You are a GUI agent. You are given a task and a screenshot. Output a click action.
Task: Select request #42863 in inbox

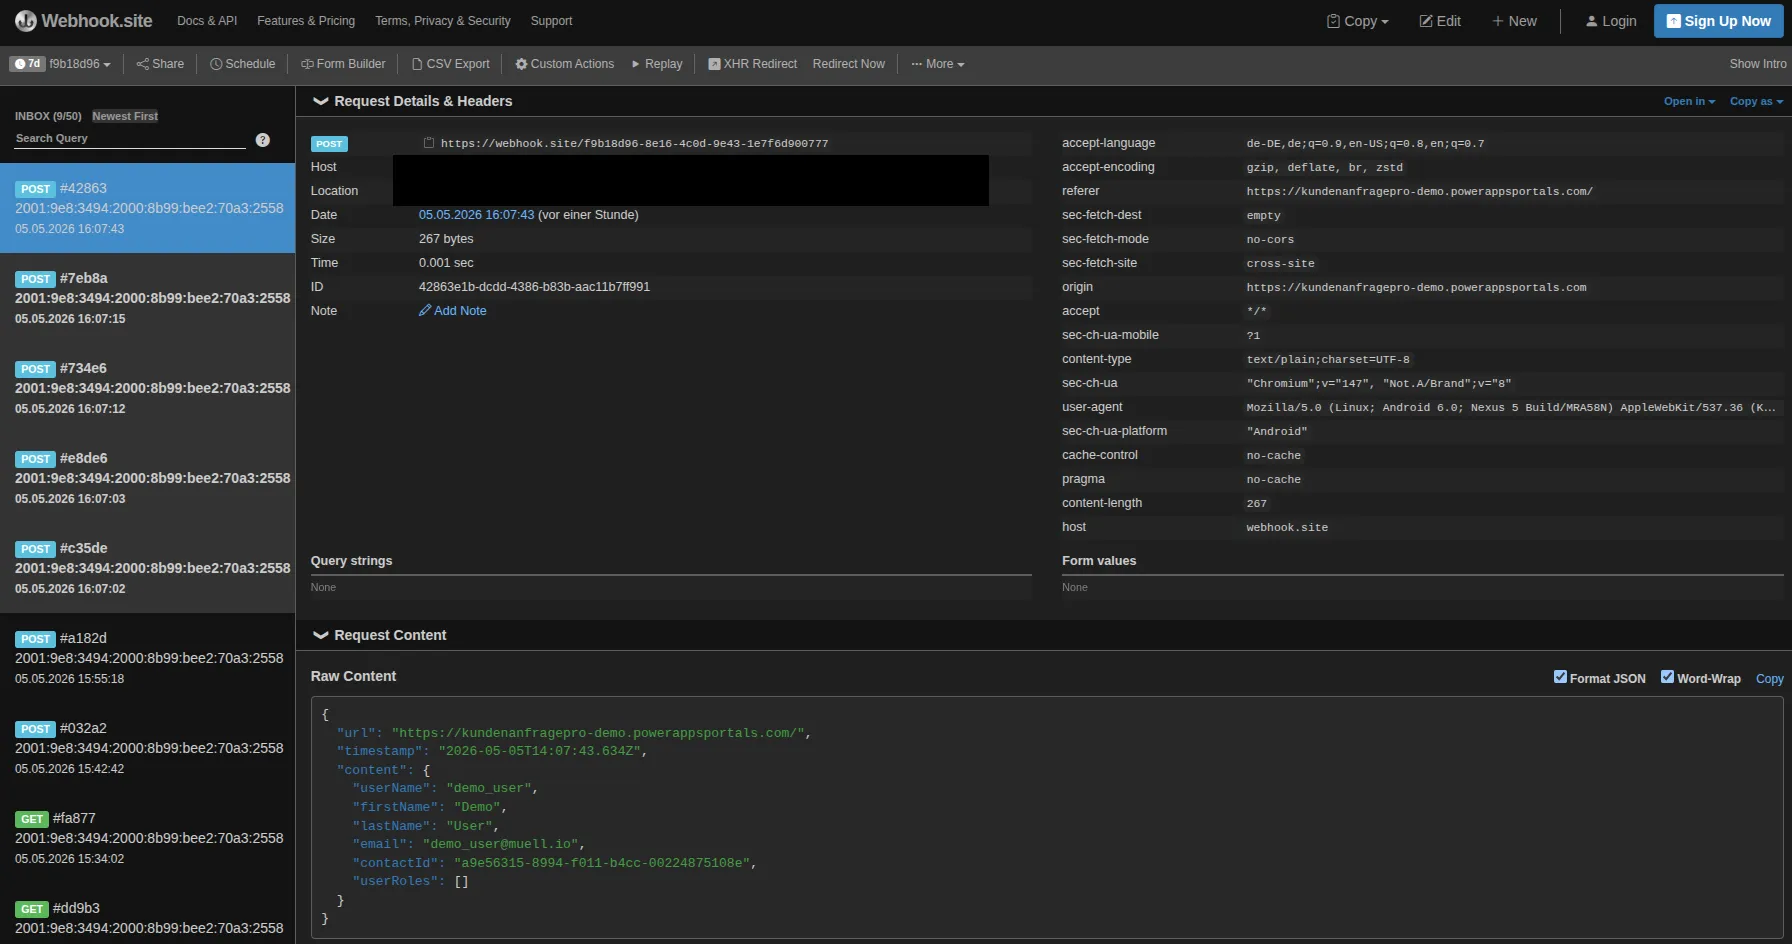pos(148,208)
